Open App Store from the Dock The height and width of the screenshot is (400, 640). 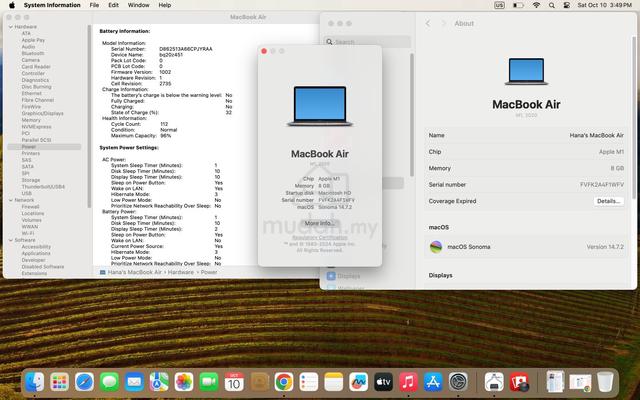pyautogui.click(x=433, y=382)
